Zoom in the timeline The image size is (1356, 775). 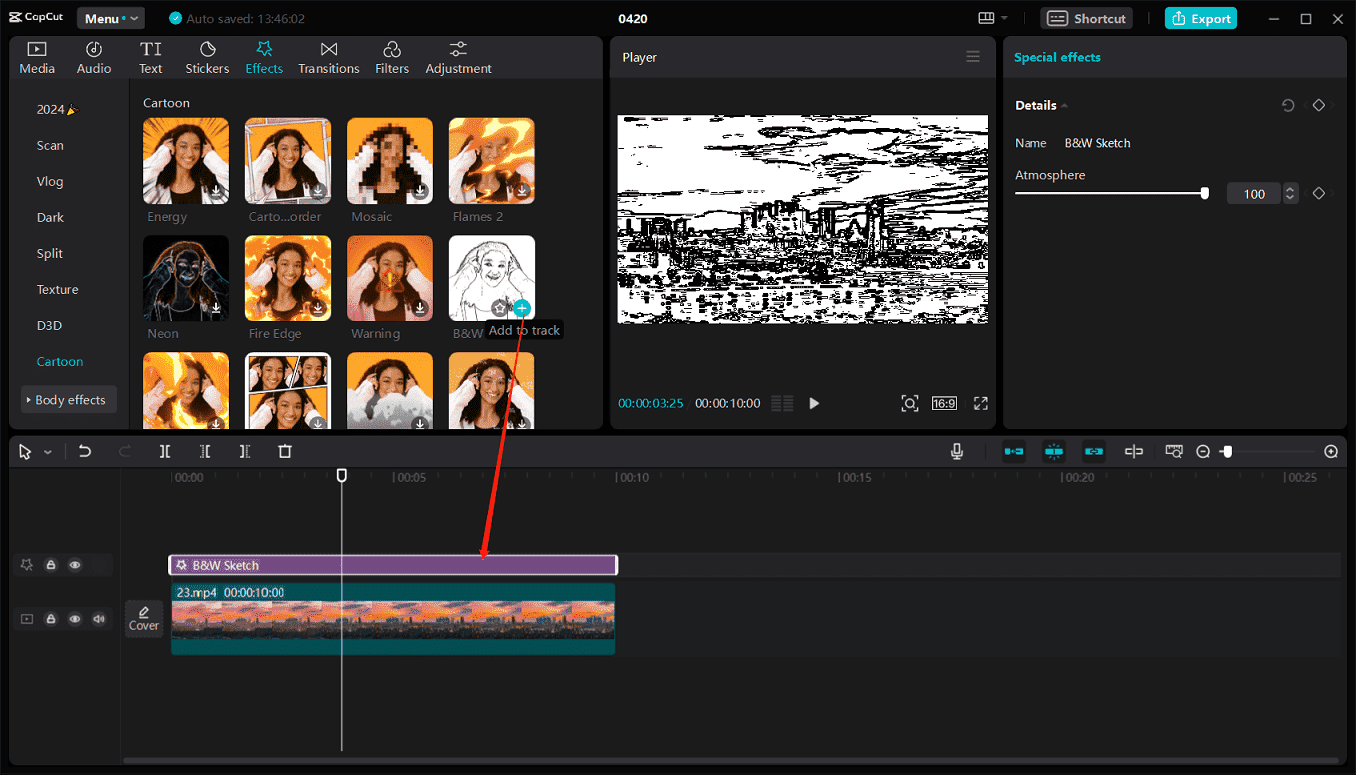click(x=1331, y=452)
